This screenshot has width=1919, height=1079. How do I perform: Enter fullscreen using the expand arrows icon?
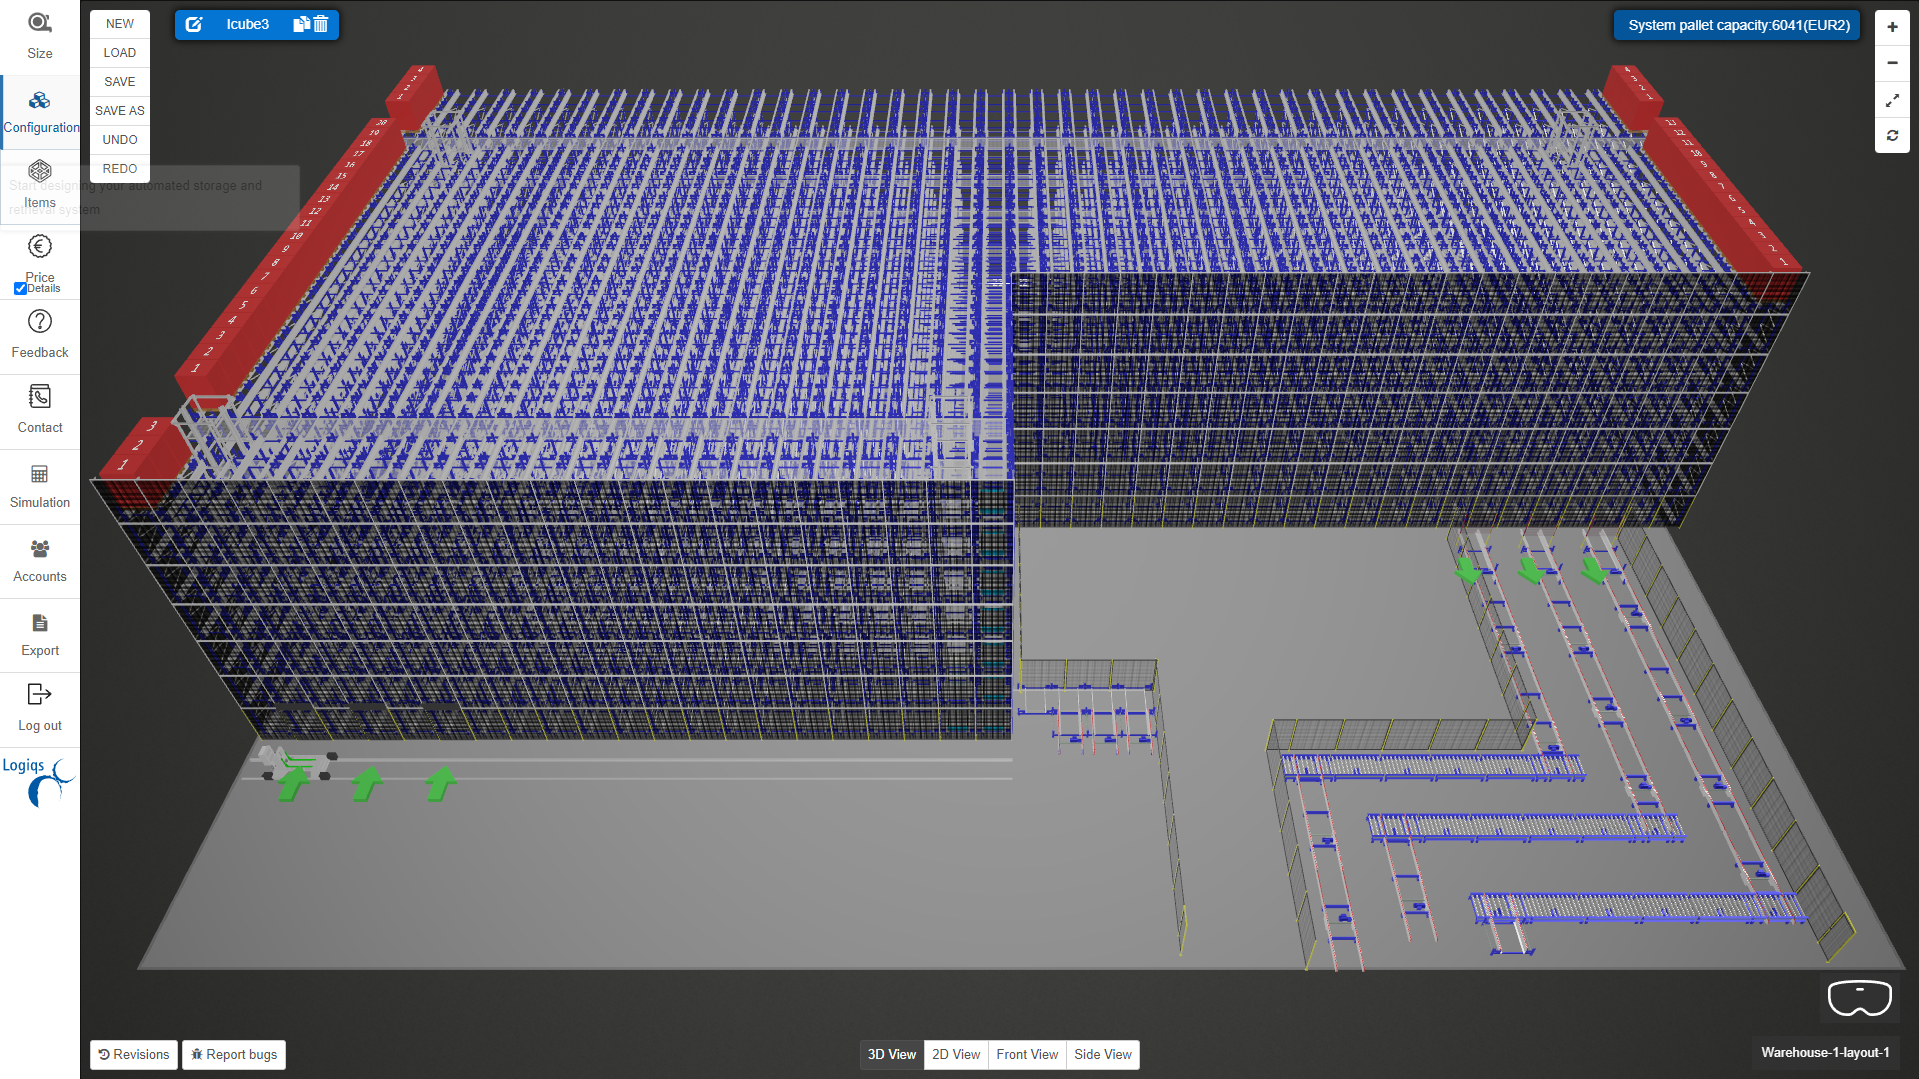click(x=1891, y=100)
